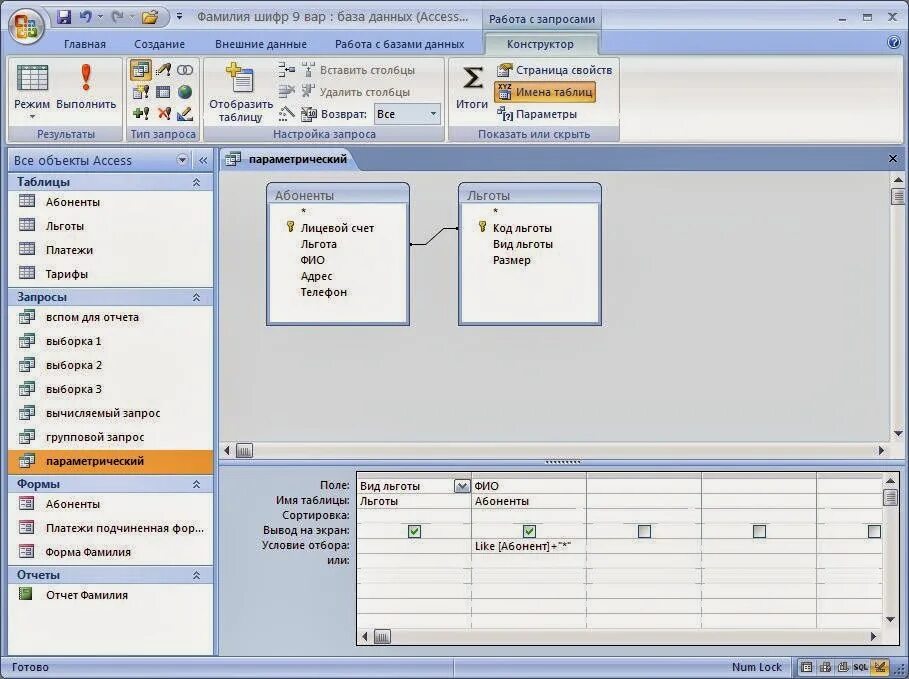Collapse the Отчеты group
Image resolution: width=909 pixels, height=679 pixels.
point(196,575)
